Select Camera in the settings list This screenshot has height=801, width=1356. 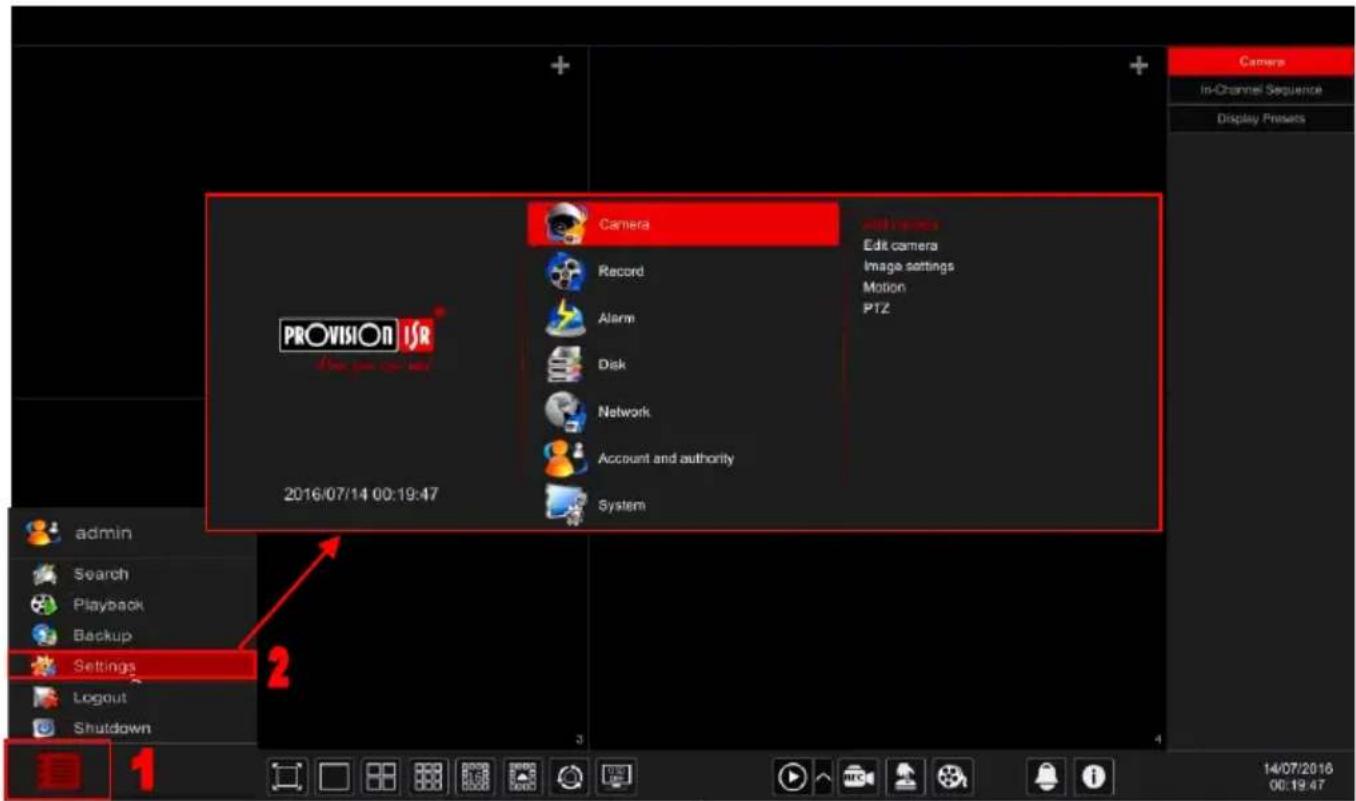point(683,224)
